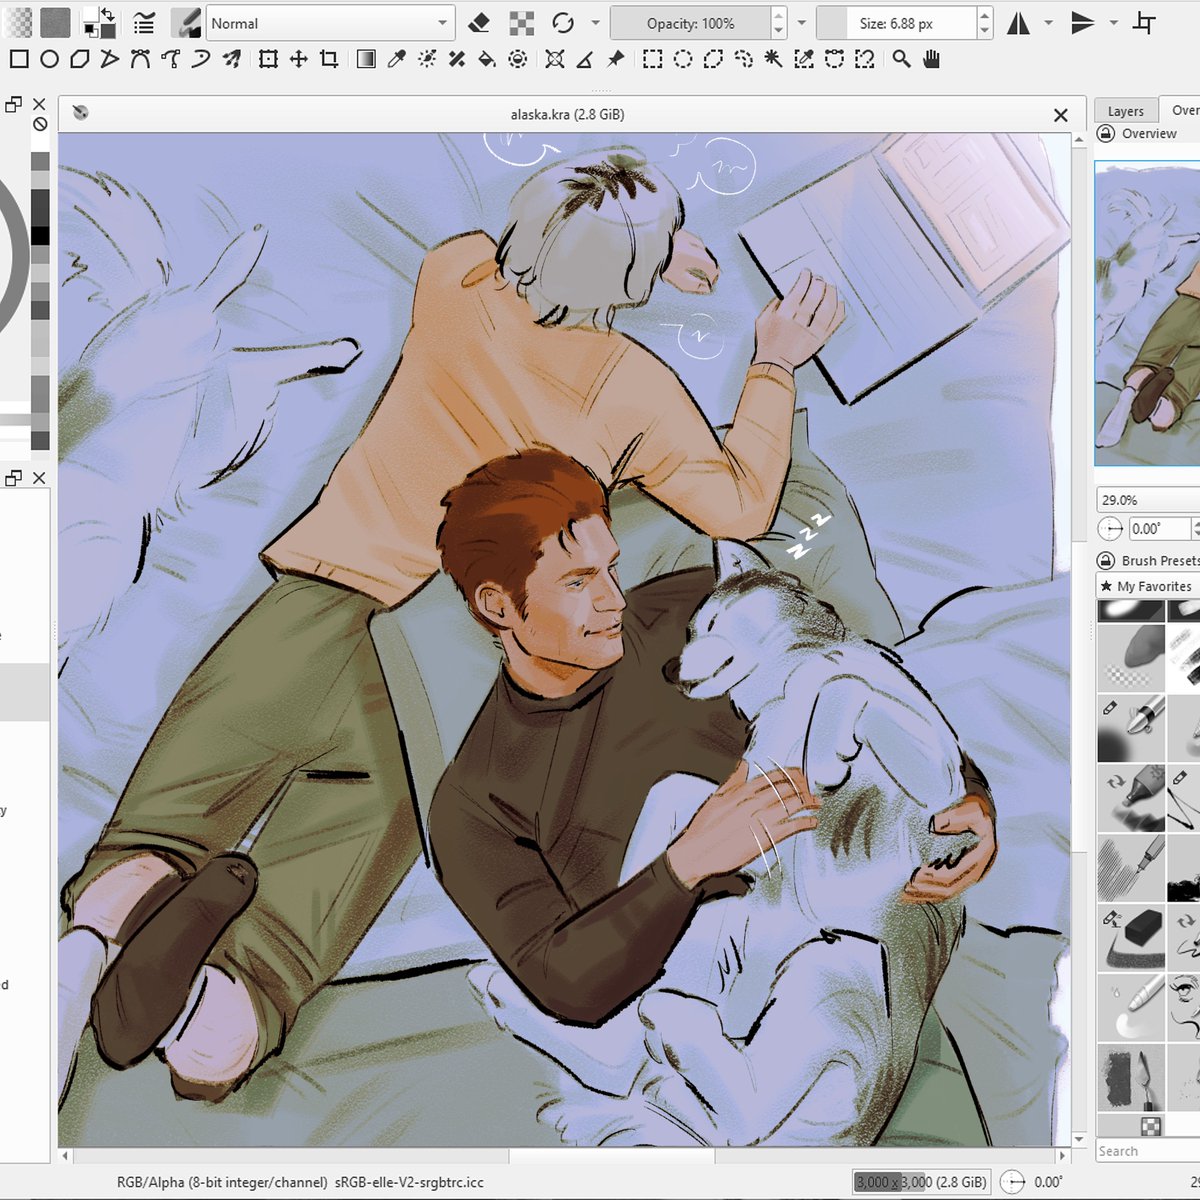Select the Ellipse shape tool
Image resolution: width=1200 pixels, height=1200 pixels.
(49, 60)
